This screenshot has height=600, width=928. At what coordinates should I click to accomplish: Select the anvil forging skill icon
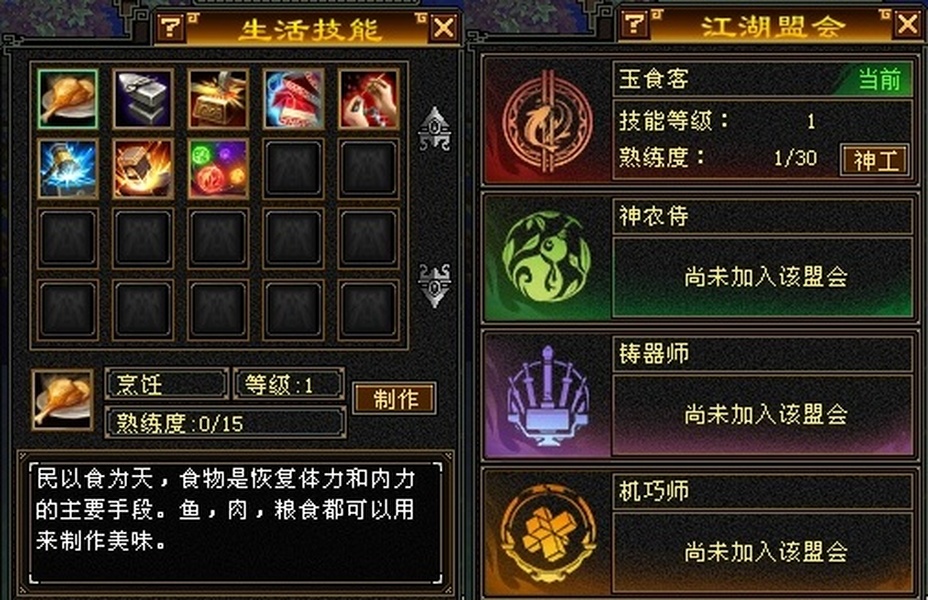(143, 99)
